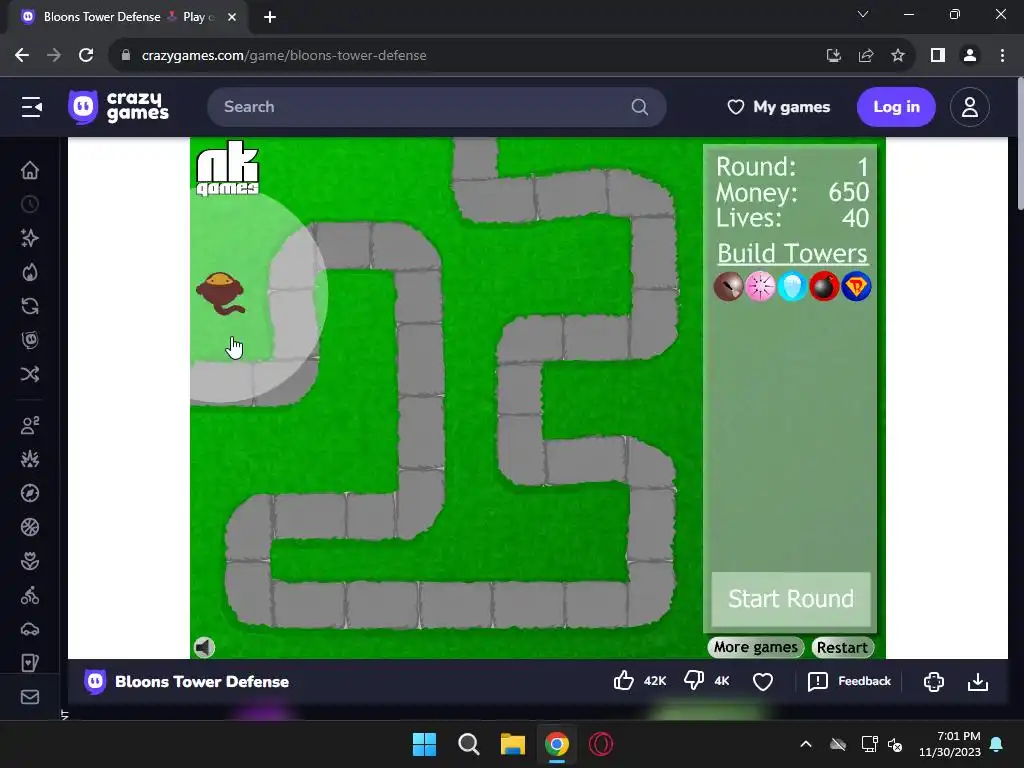Viewport: 1024px width, 768px height.
Task: Open Popular games flame icon
Action: (30, 272)
